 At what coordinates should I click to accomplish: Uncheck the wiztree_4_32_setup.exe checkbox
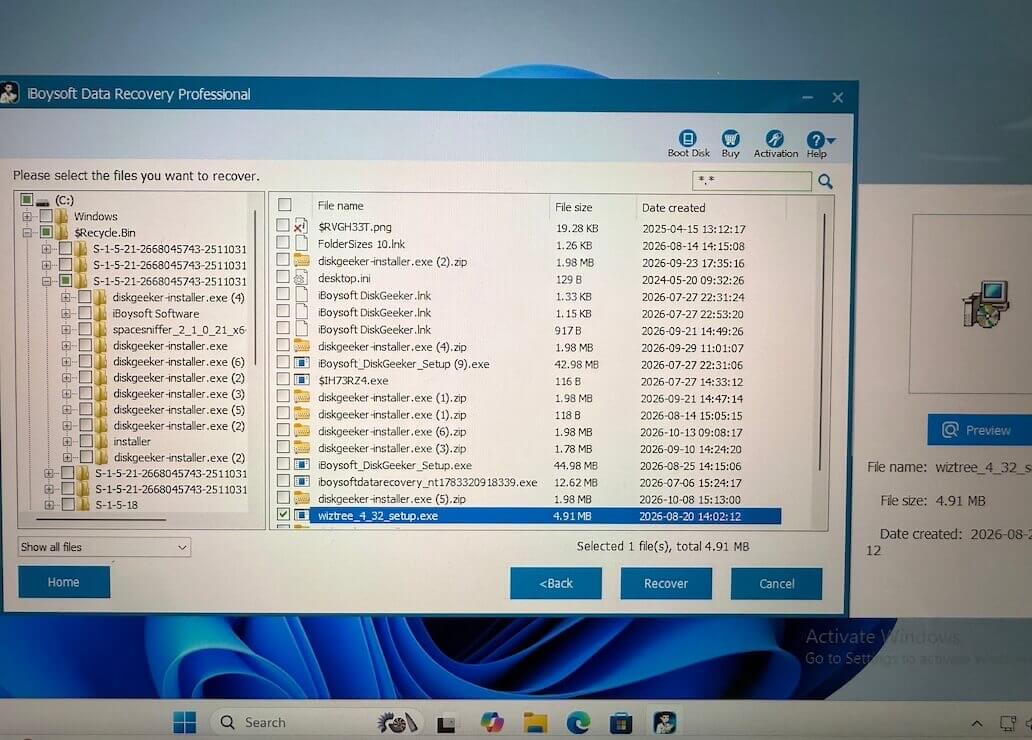click(283, 514)
